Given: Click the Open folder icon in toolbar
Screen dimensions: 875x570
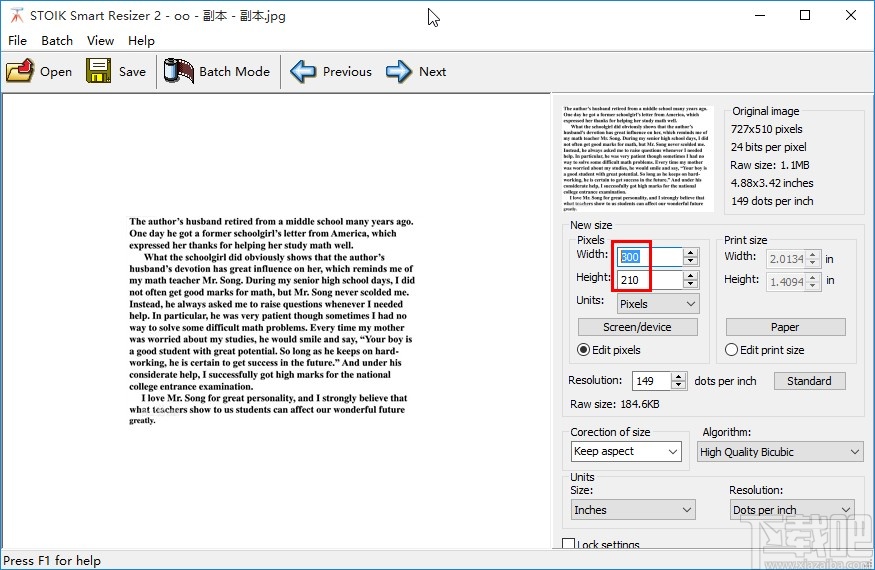Looking at the screenshot, I should coord(20,71).
